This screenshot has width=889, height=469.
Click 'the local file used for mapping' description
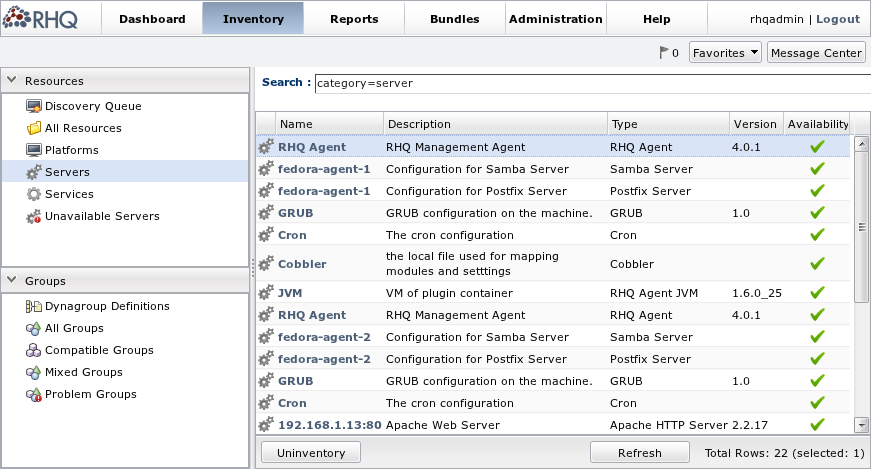[472, 264]
